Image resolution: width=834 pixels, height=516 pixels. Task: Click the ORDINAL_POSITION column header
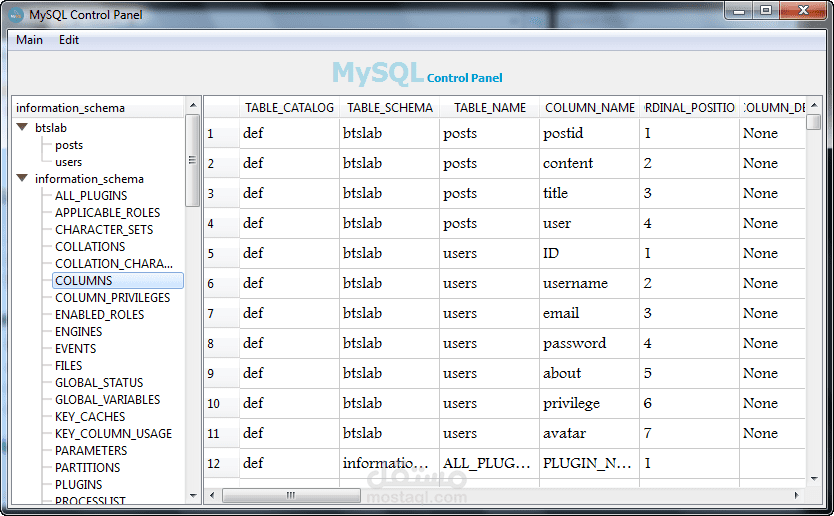[690, 108]
